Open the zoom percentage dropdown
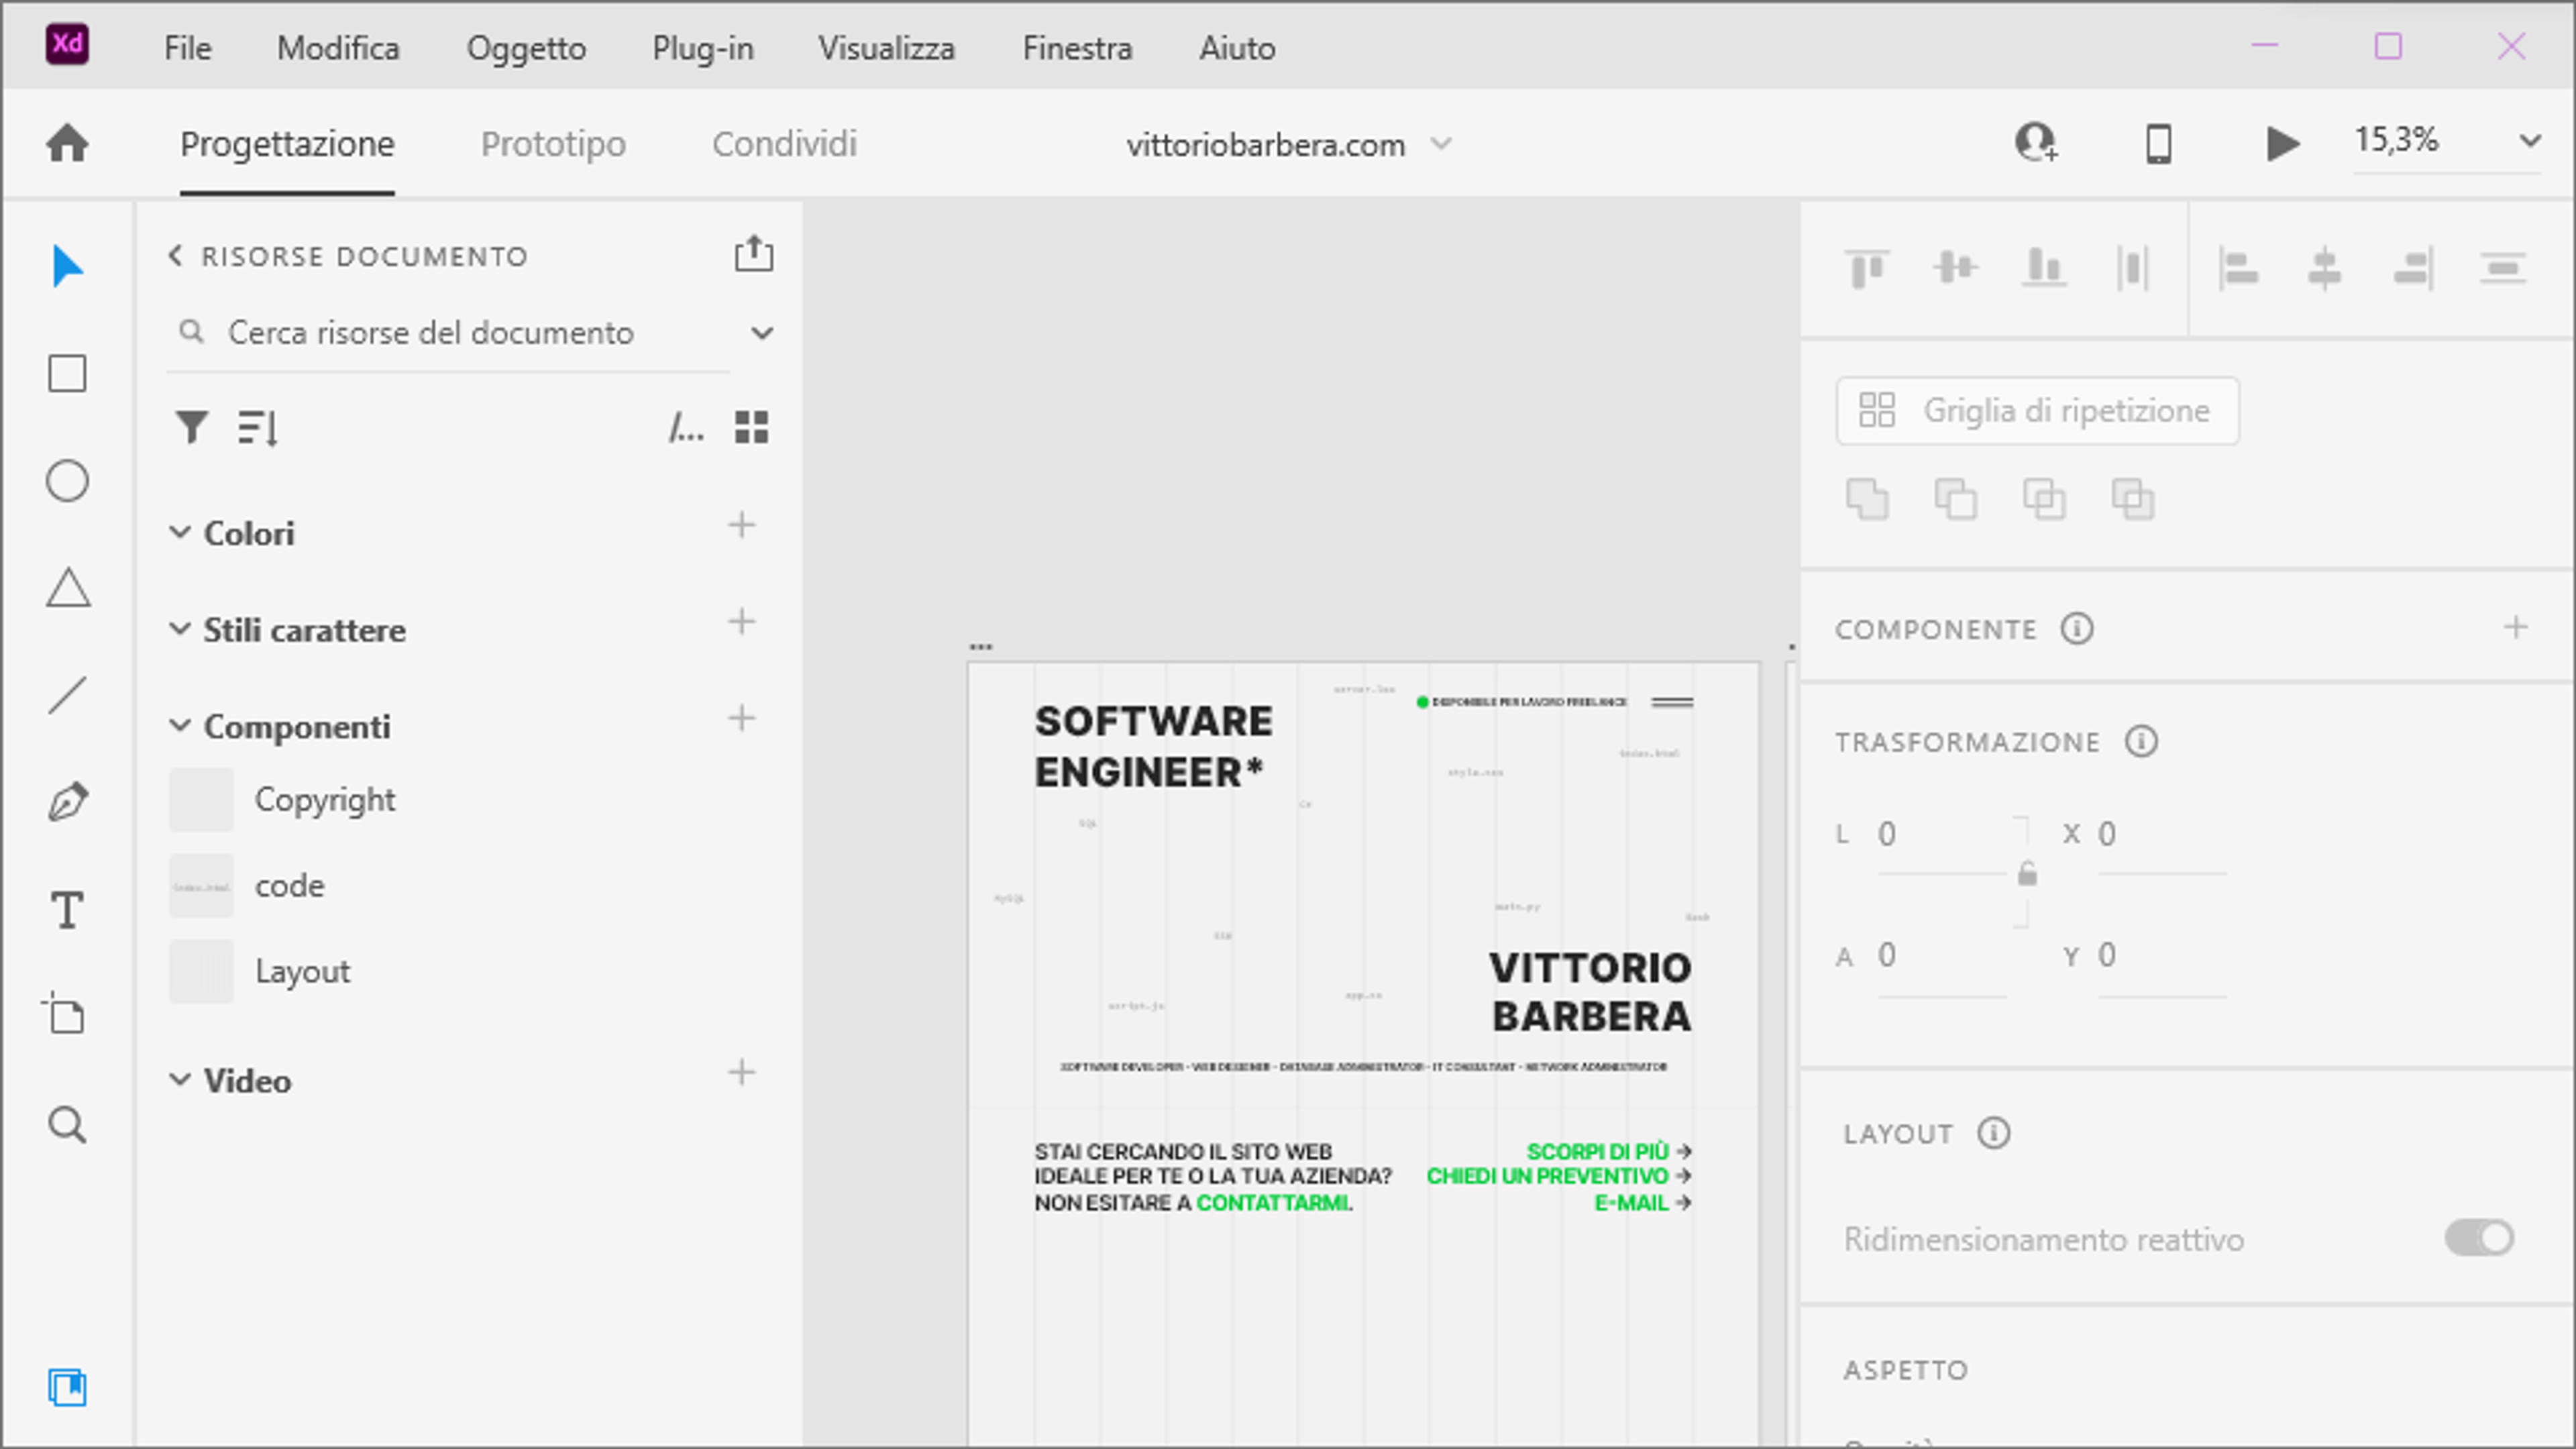The height and width of the screenshot is (1449, 2576). (x=2530, y=141)
